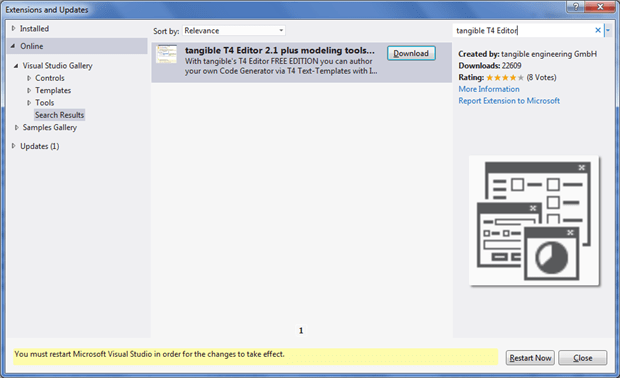Select Updates (1) category
This screenshot has width=620, height=378.
point(40,146)
